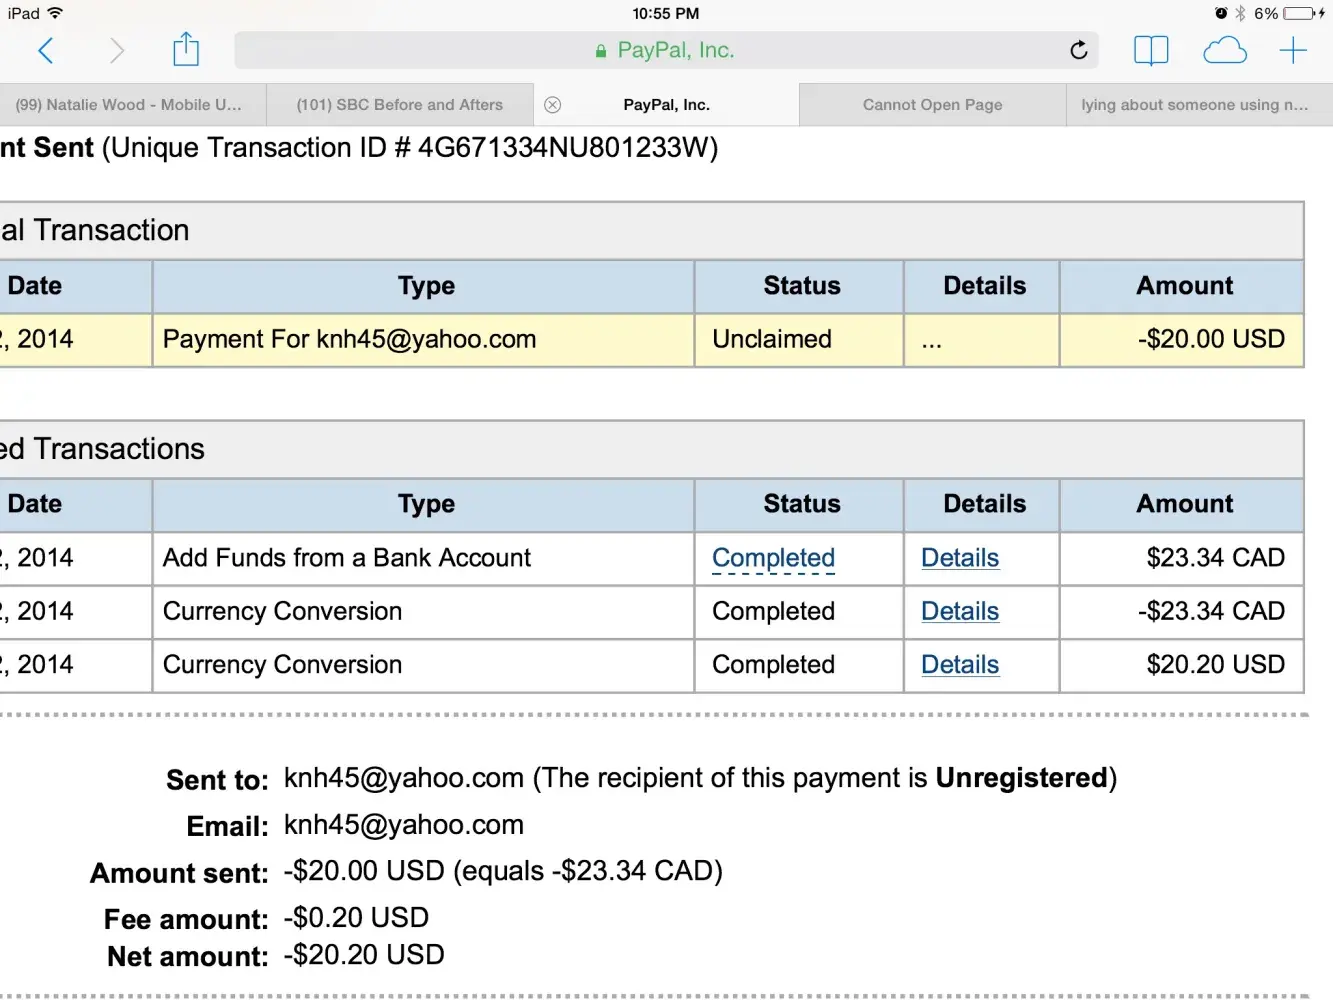Reload the PayPal page
1333x1000 pixels.
(1078, 50)
